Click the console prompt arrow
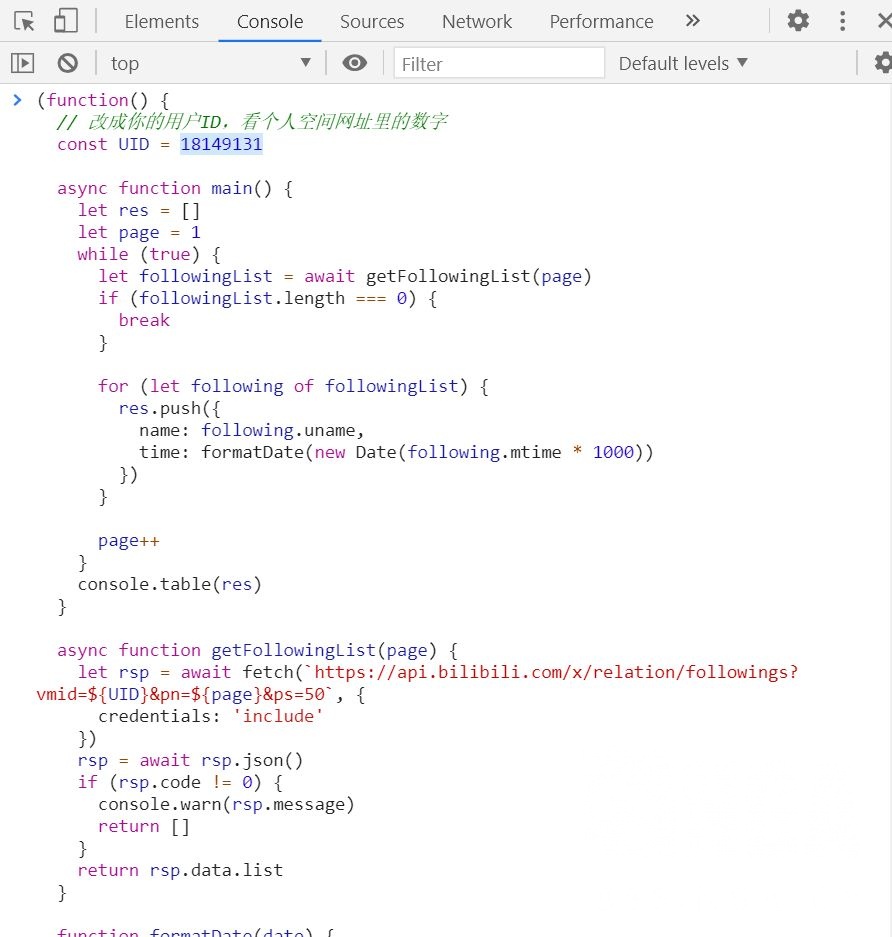This screenshot has height=937, width=892. (17, 100)
